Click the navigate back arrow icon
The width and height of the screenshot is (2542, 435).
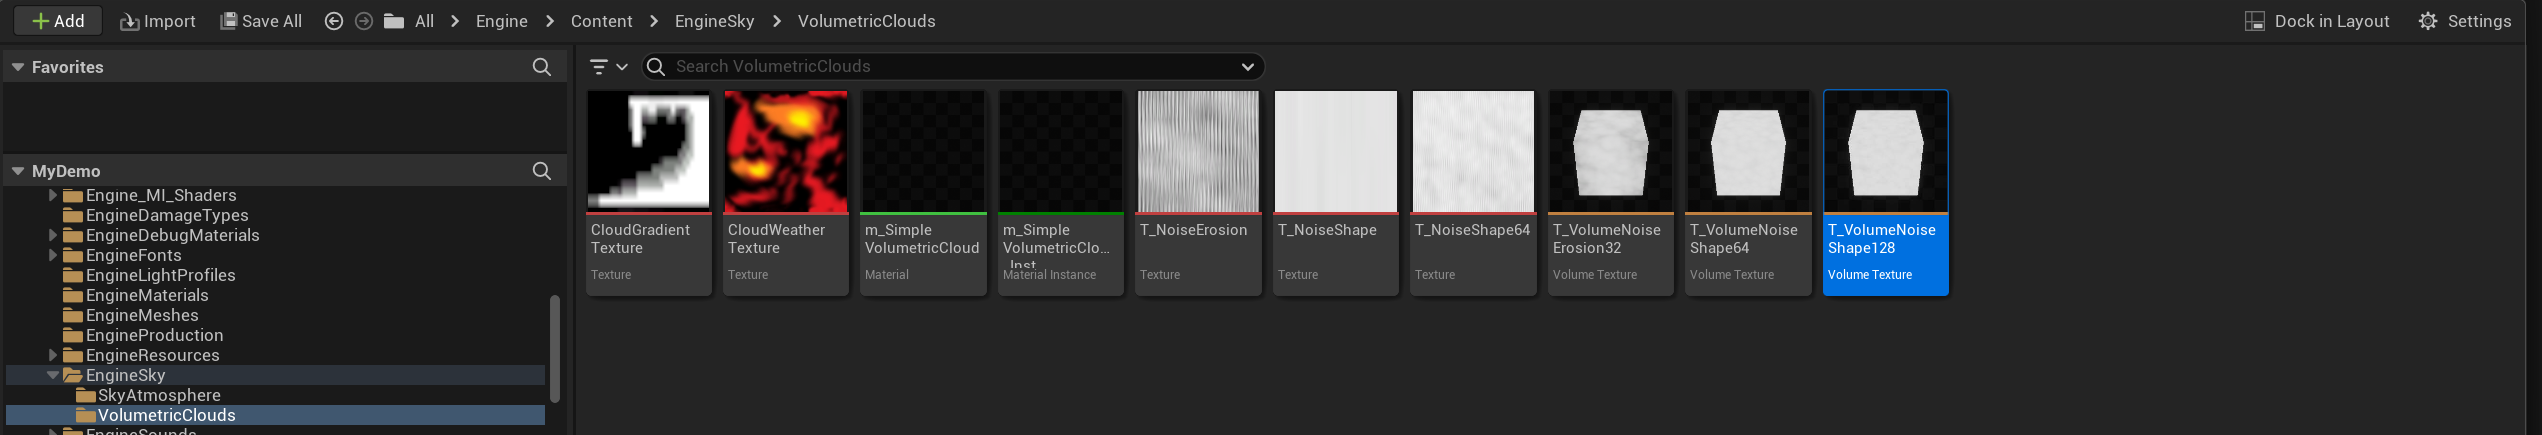(x=334, y=21)
